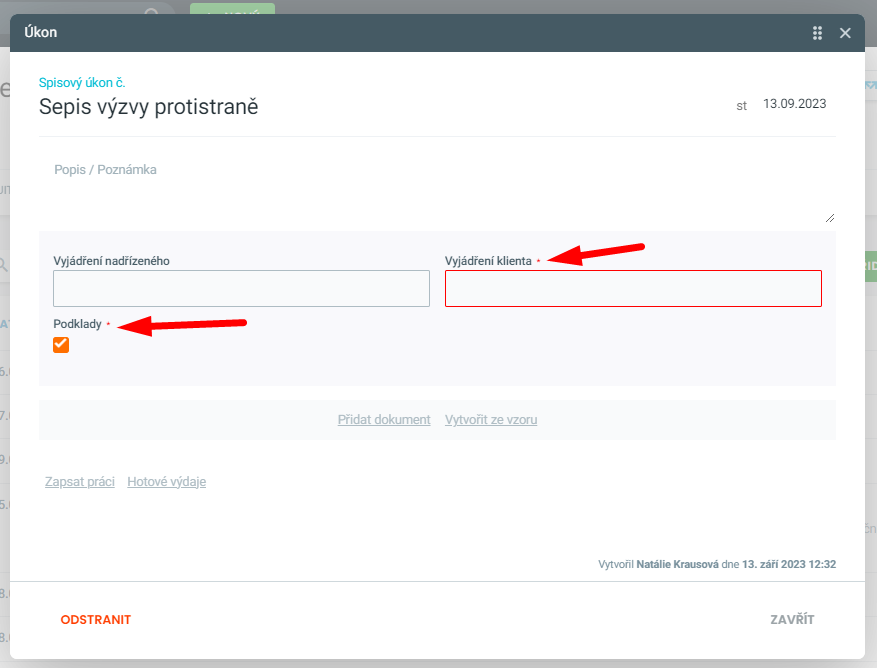The image size is (877, 668).
Task: Click the Přidat dokument link
Action: pyautogui.click(x=384, y=420)
